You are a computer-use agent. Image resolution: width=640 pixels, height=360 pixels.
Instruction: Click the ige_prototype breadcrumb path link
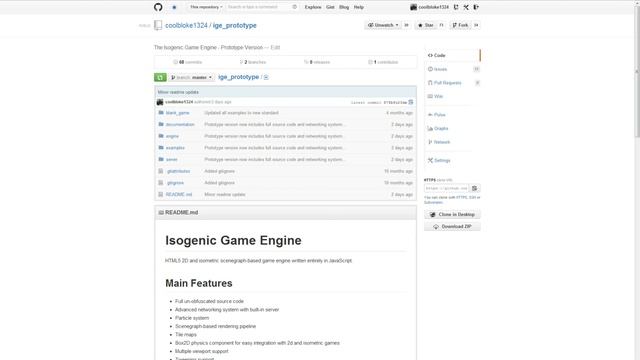point(238,77)
